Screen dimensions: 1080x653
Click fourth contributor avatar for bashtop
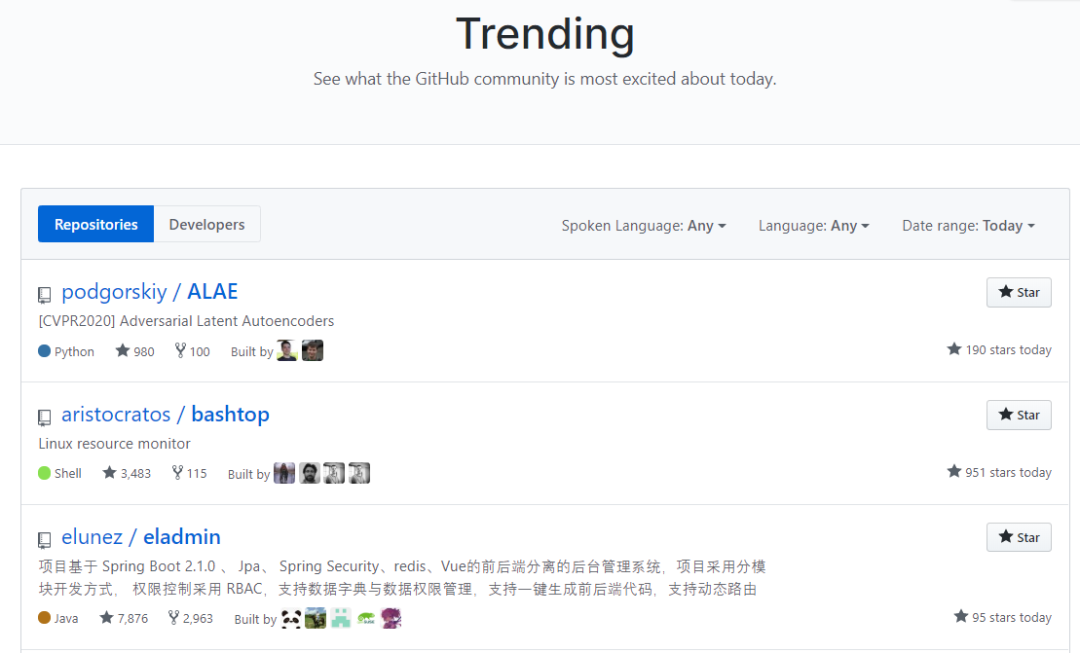pyautogui.click(x=359, y=473)
